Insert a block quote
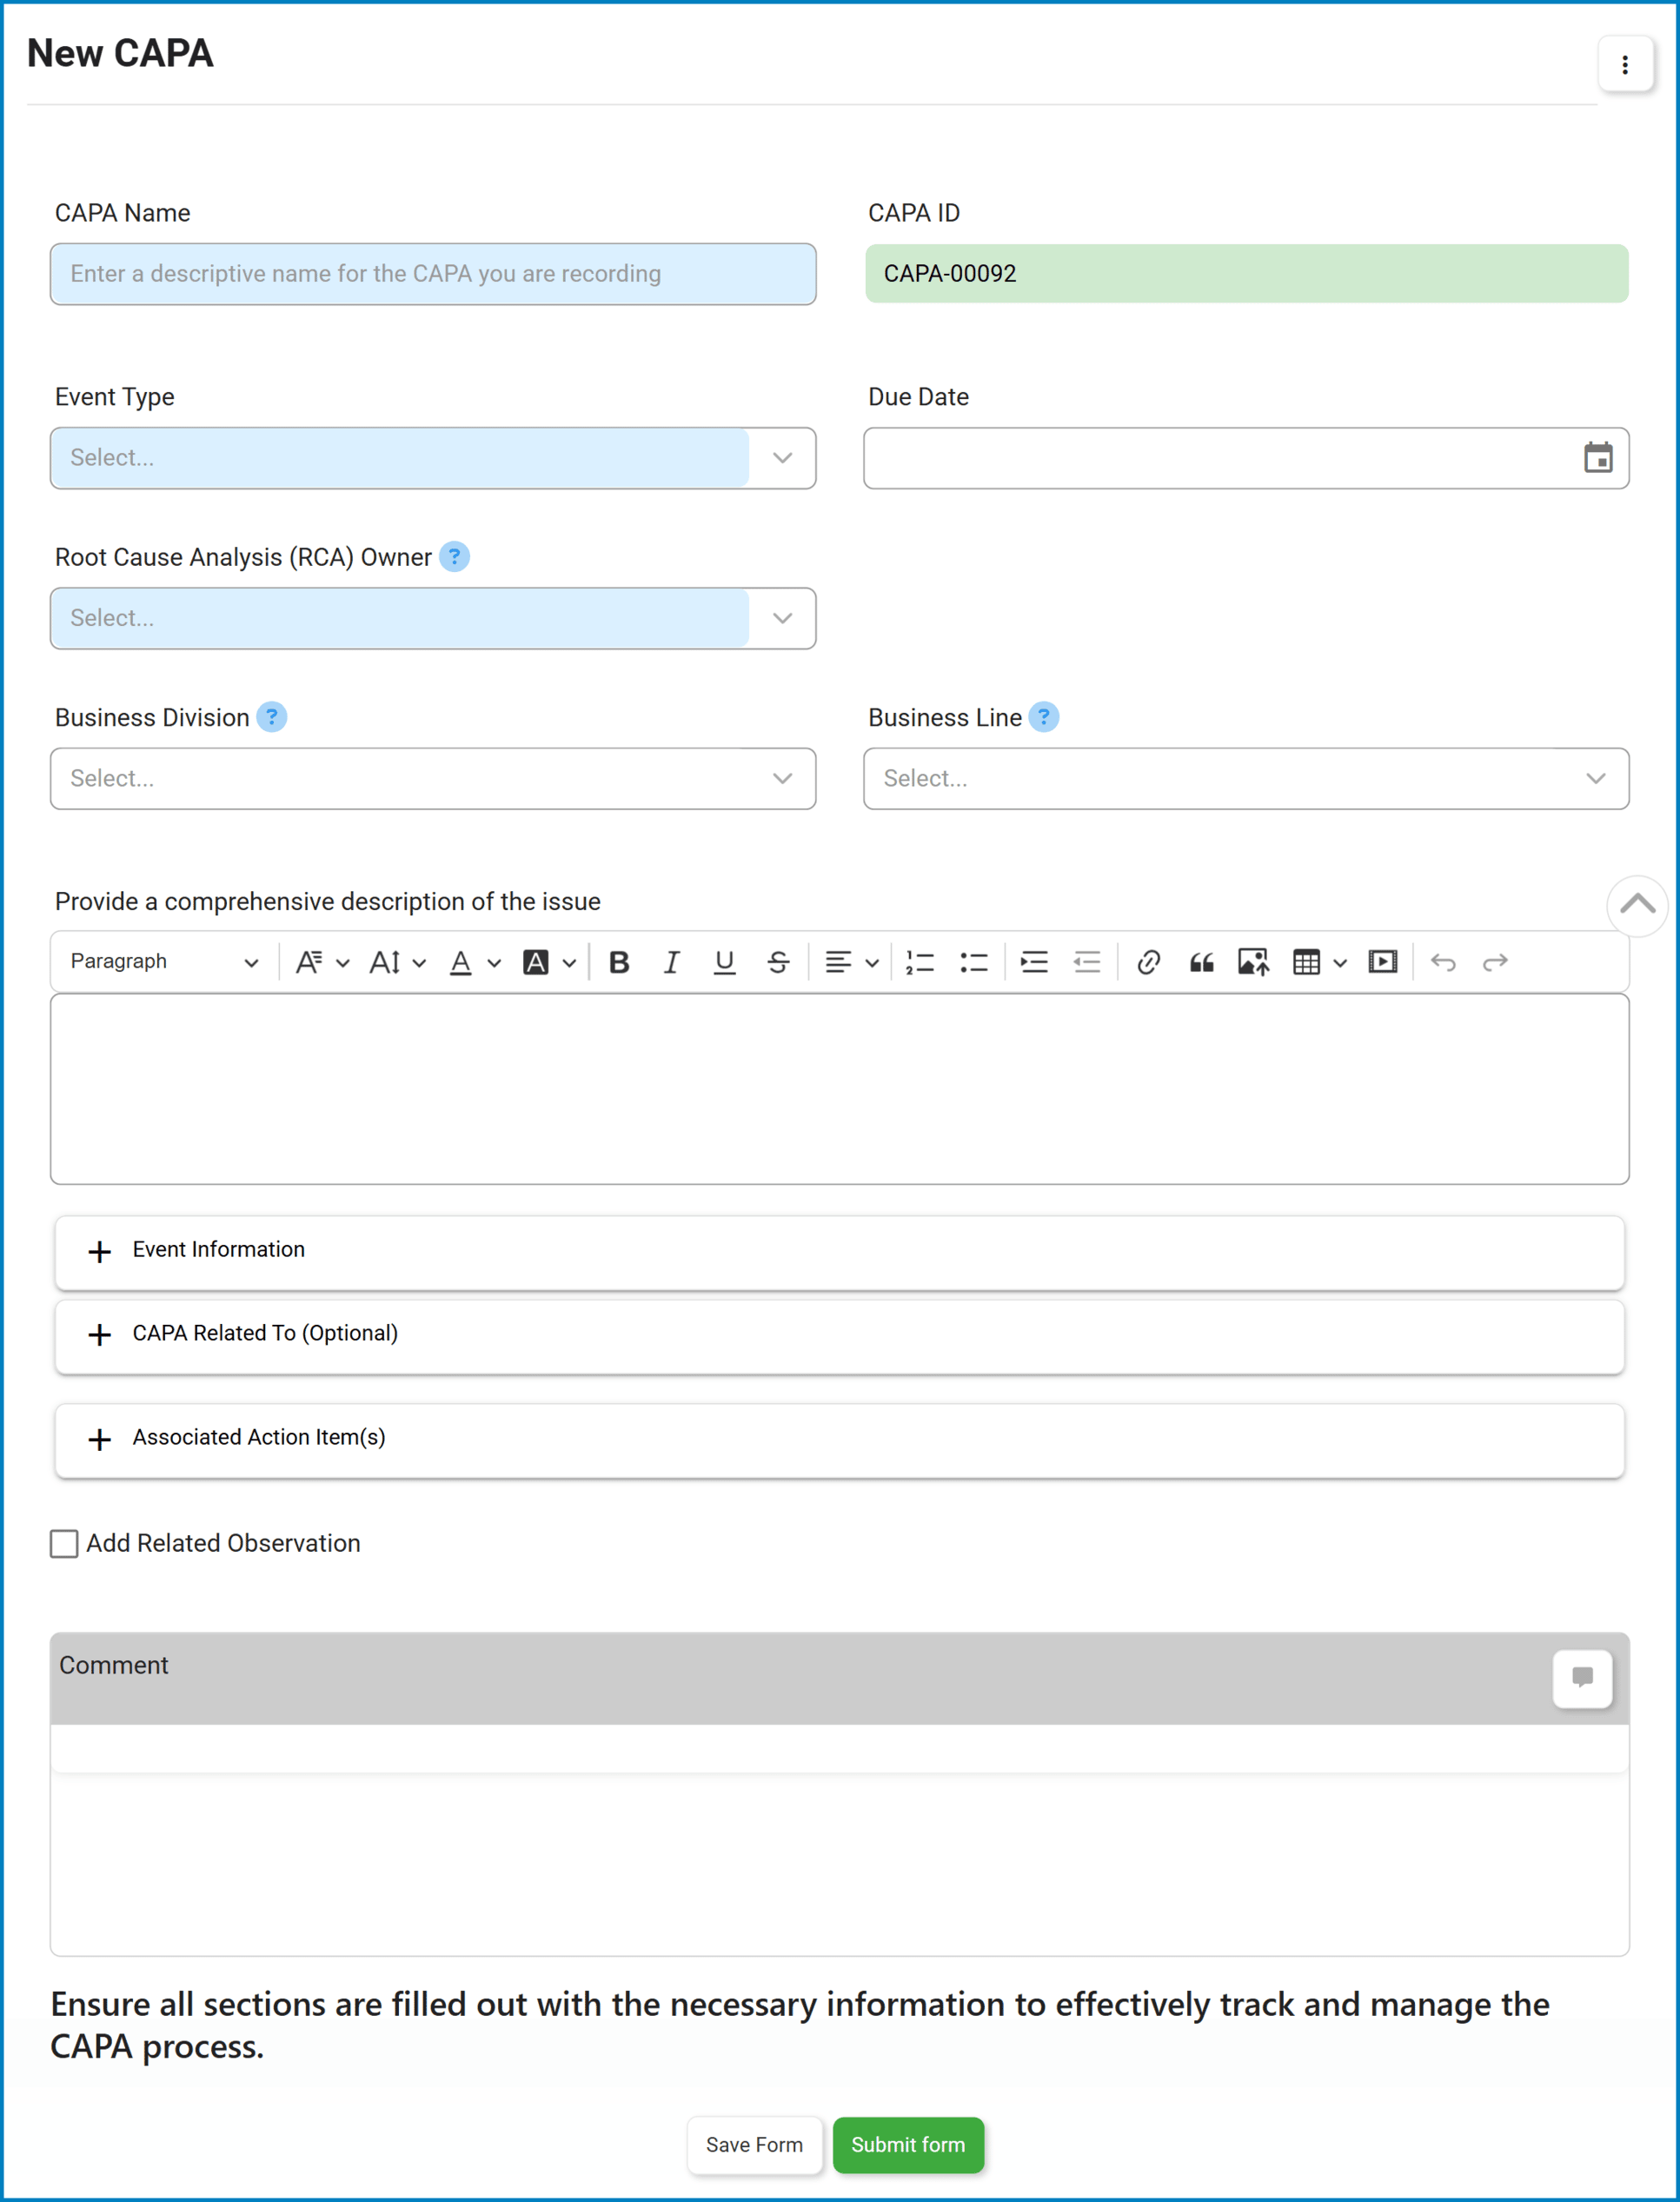This screenshot has height=2202, width=1680. pos(1201,961)
